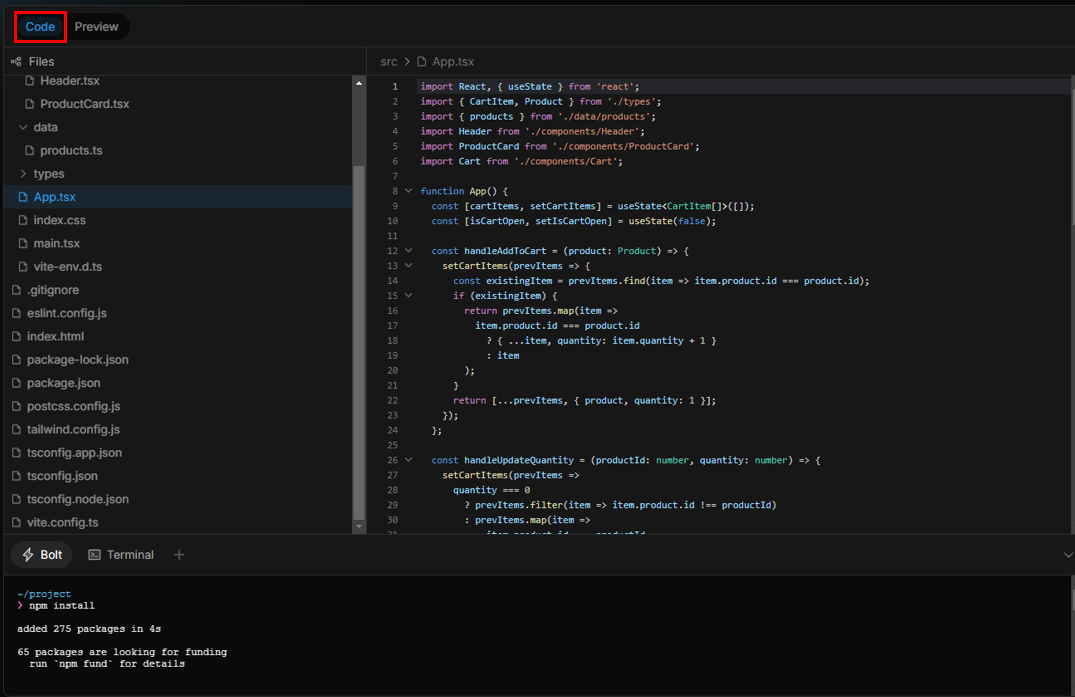Click the file tree scroll-up arrow
Screen dimensions: 1075x697
tap(359, 83)
